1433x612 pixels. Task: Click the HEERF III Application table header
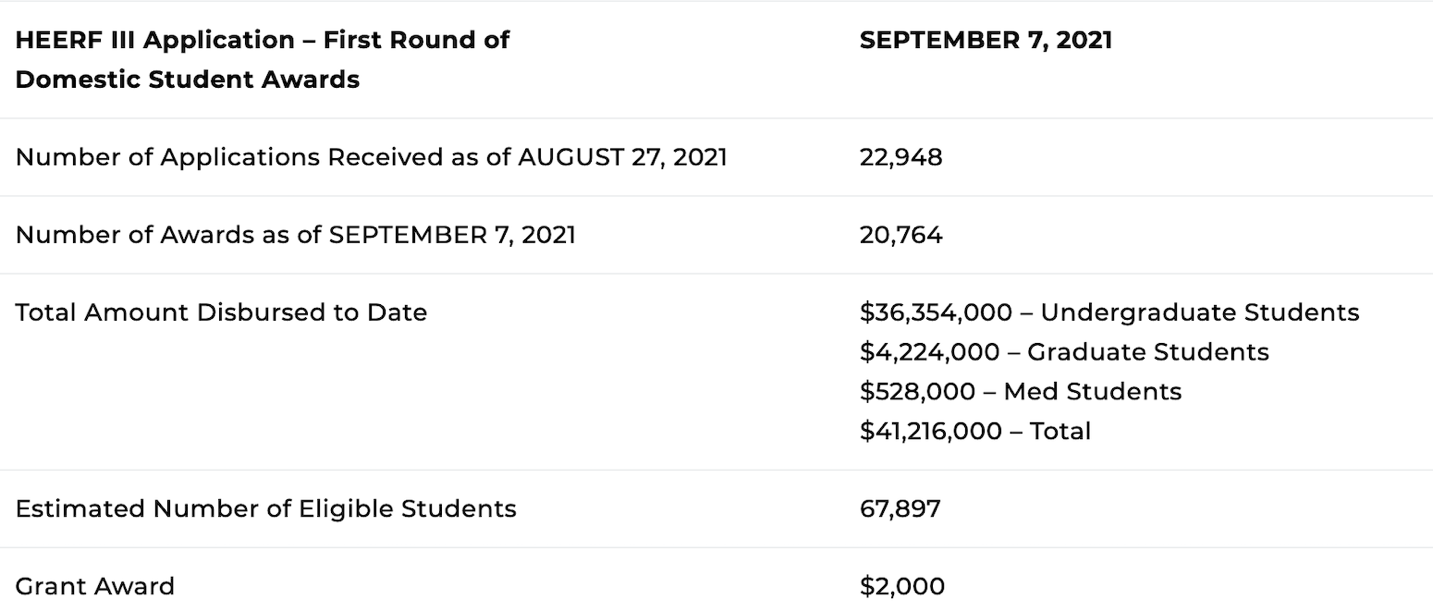pos(262,60)
